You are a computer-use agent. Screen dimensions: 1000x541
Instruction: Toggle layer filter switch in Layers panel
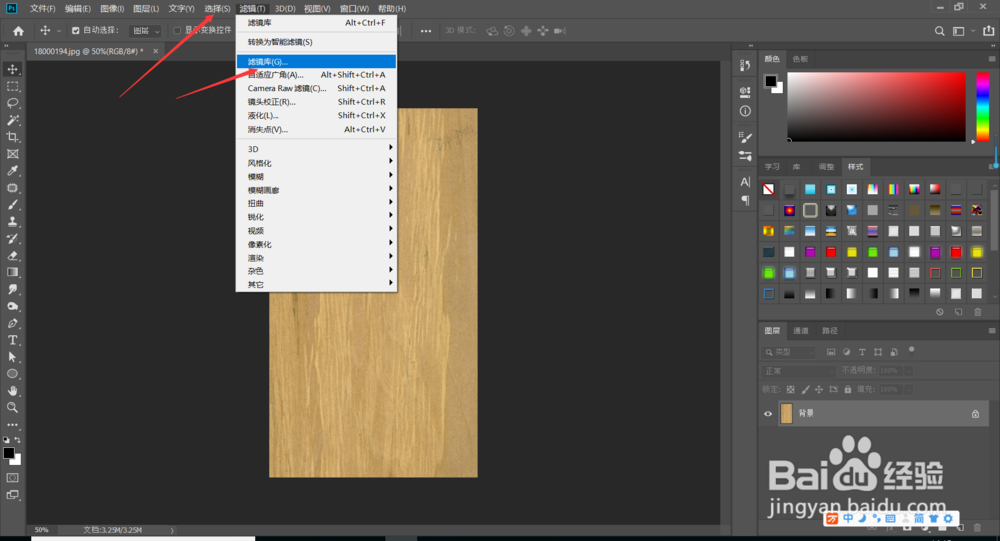pyautogui.click(x=911, y=350)
